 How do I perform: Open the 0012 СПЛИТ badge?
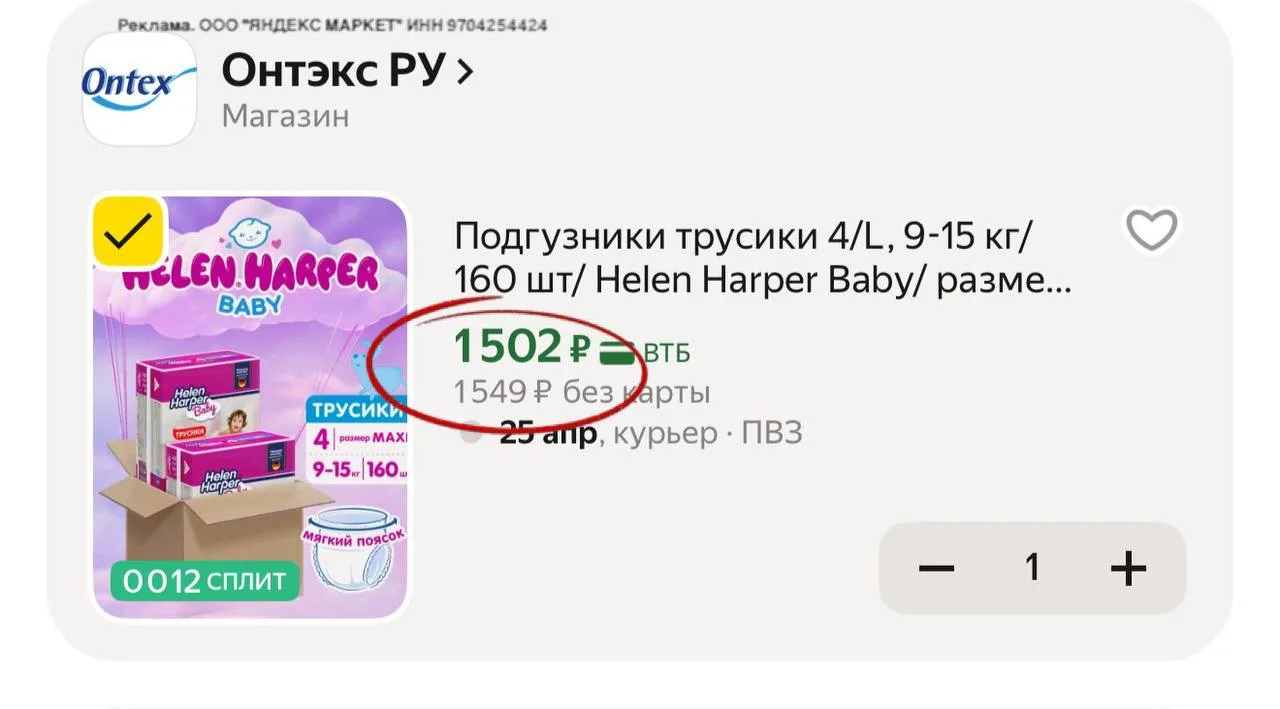coord(206,580)
